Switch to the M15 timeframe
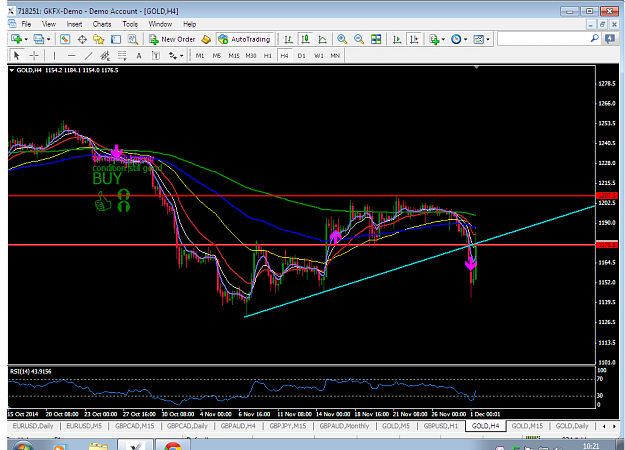625x450 pixels. (234, 56)
